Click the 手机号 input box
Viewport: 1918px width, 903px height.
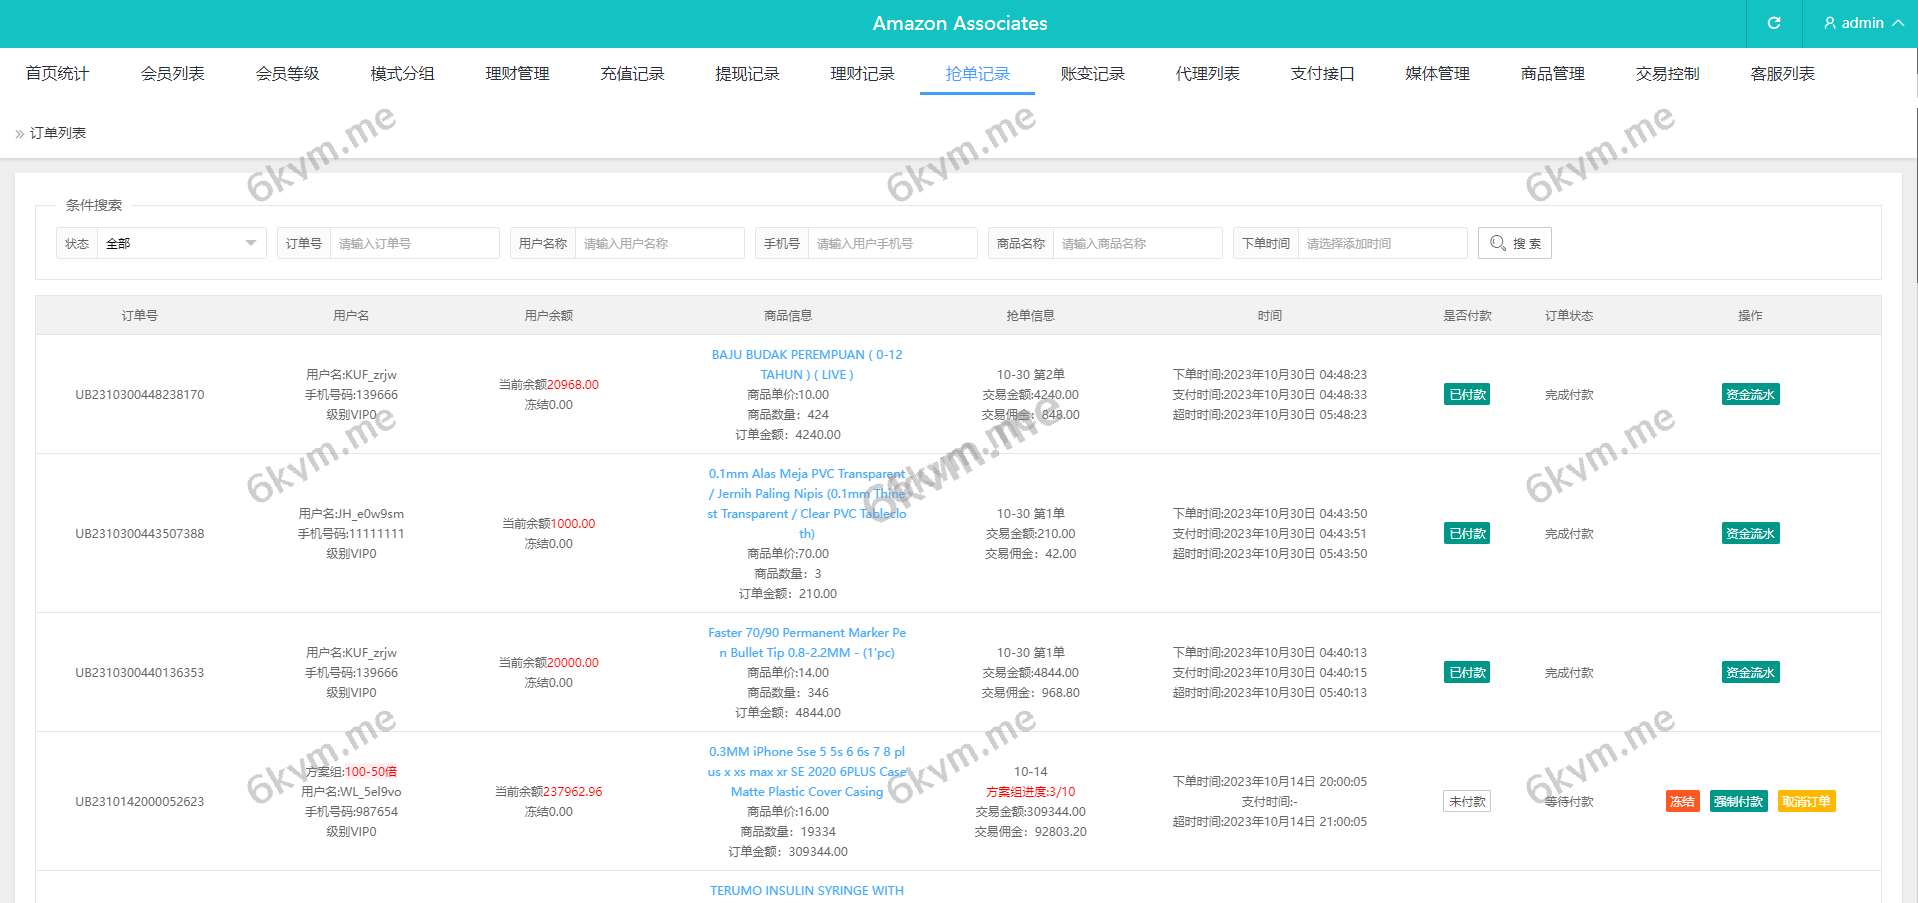(892, 243)
